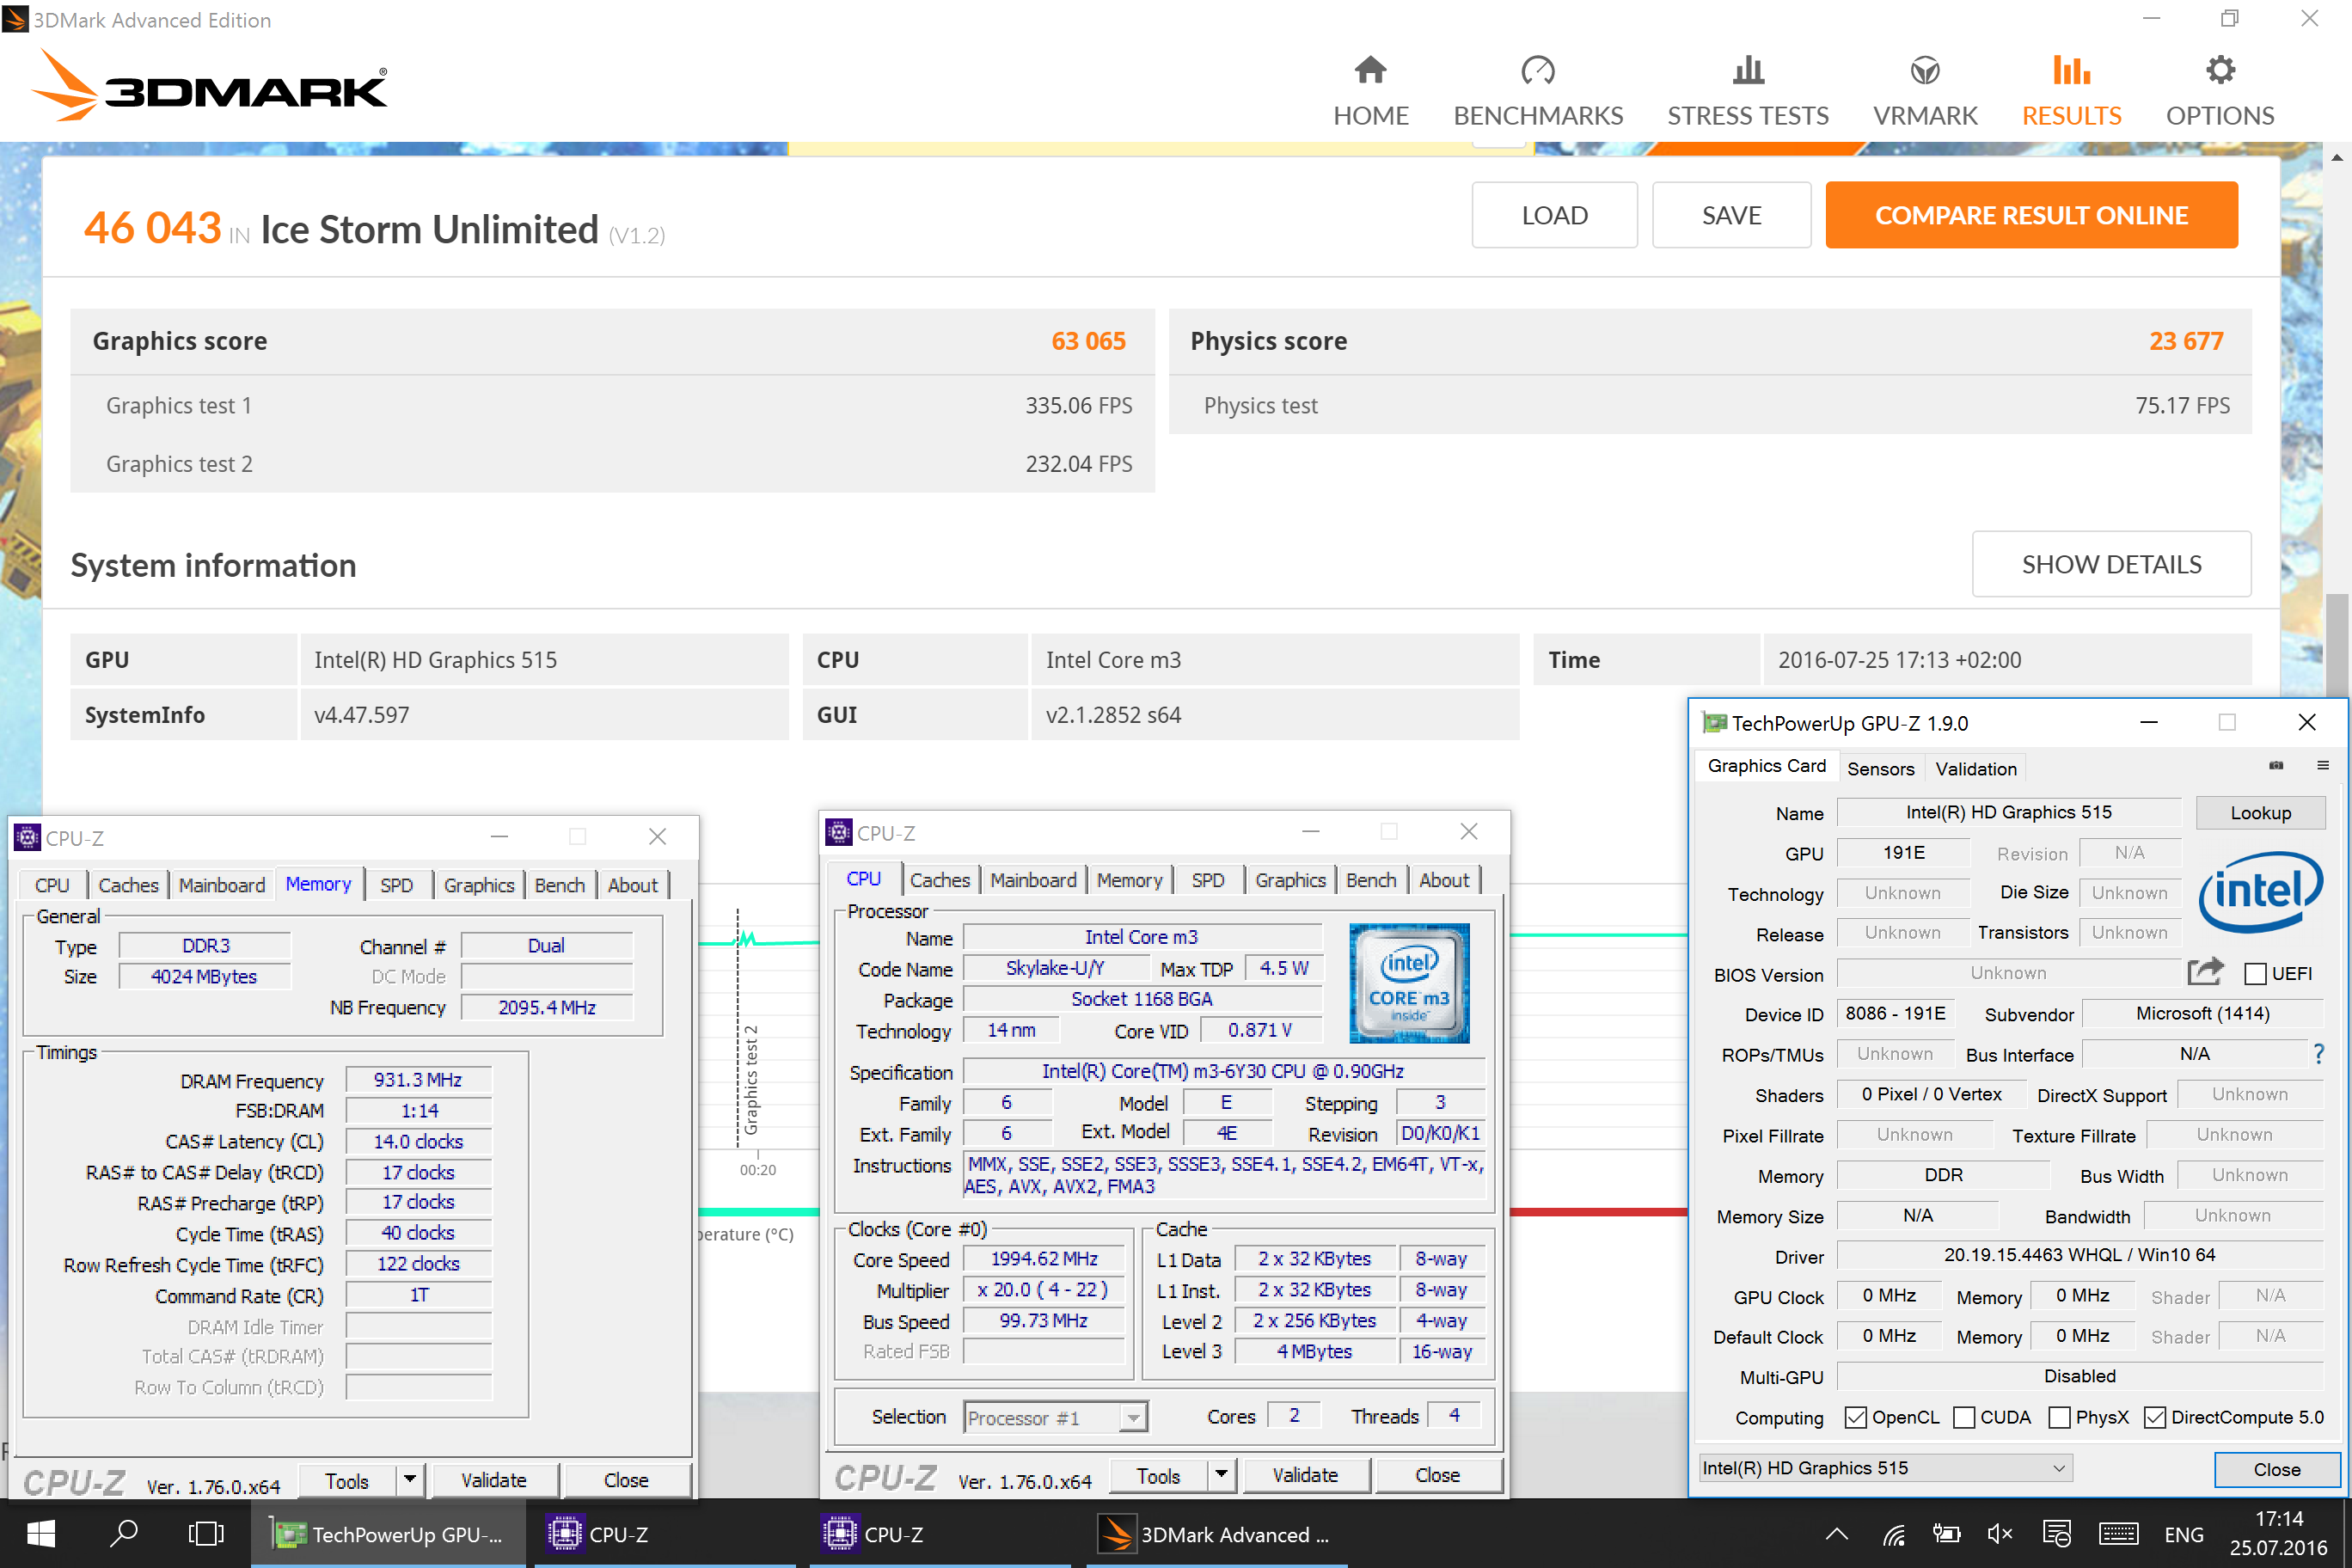
Task: Open RESULTS bar chart icon
Action: click(2071, 70)
